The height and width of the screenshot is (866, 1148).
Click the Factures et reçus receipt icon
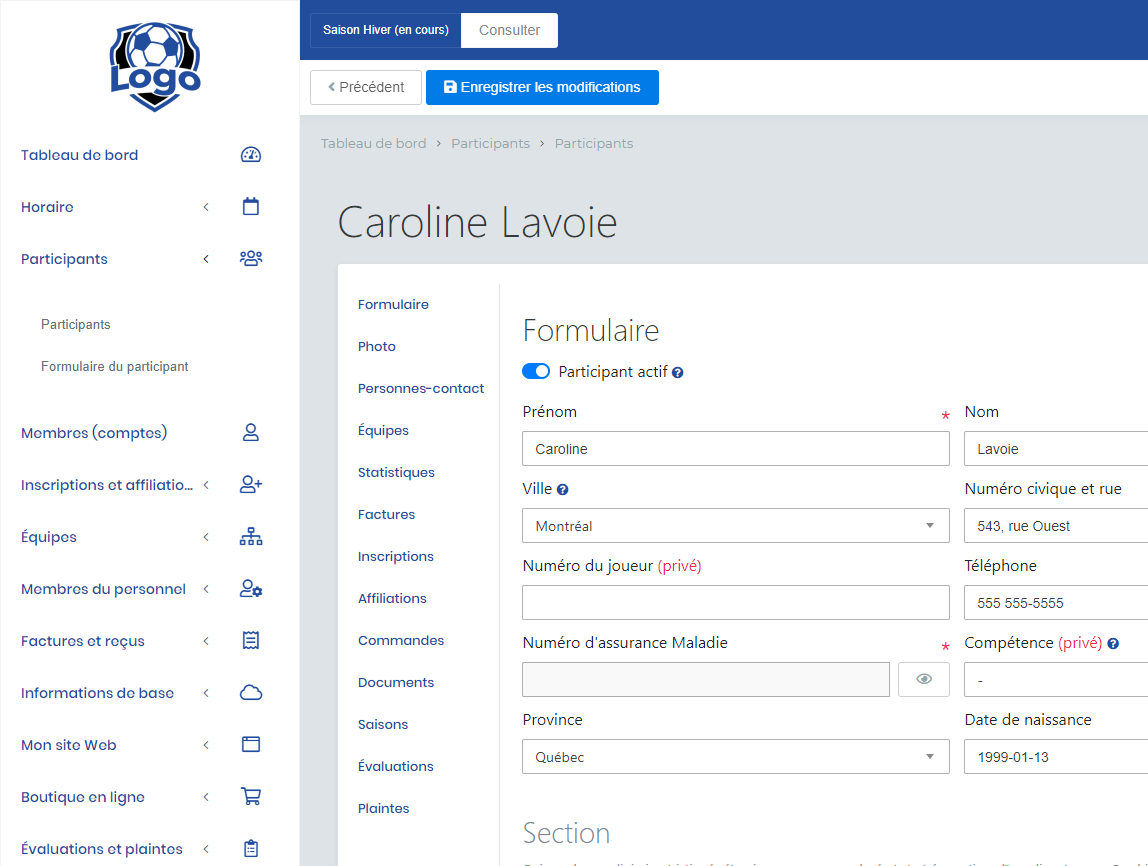251,641
